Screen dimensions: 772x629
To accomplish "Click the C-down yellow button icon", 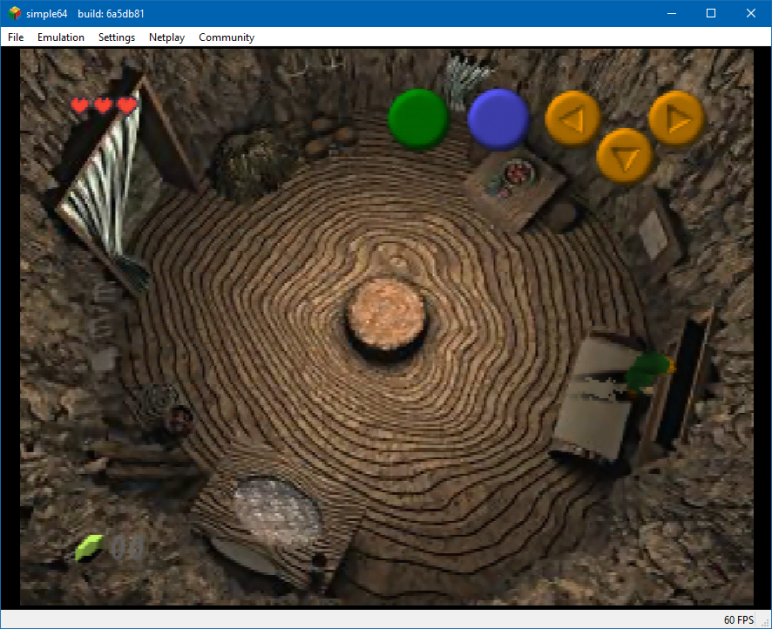I will coord(624,157).
